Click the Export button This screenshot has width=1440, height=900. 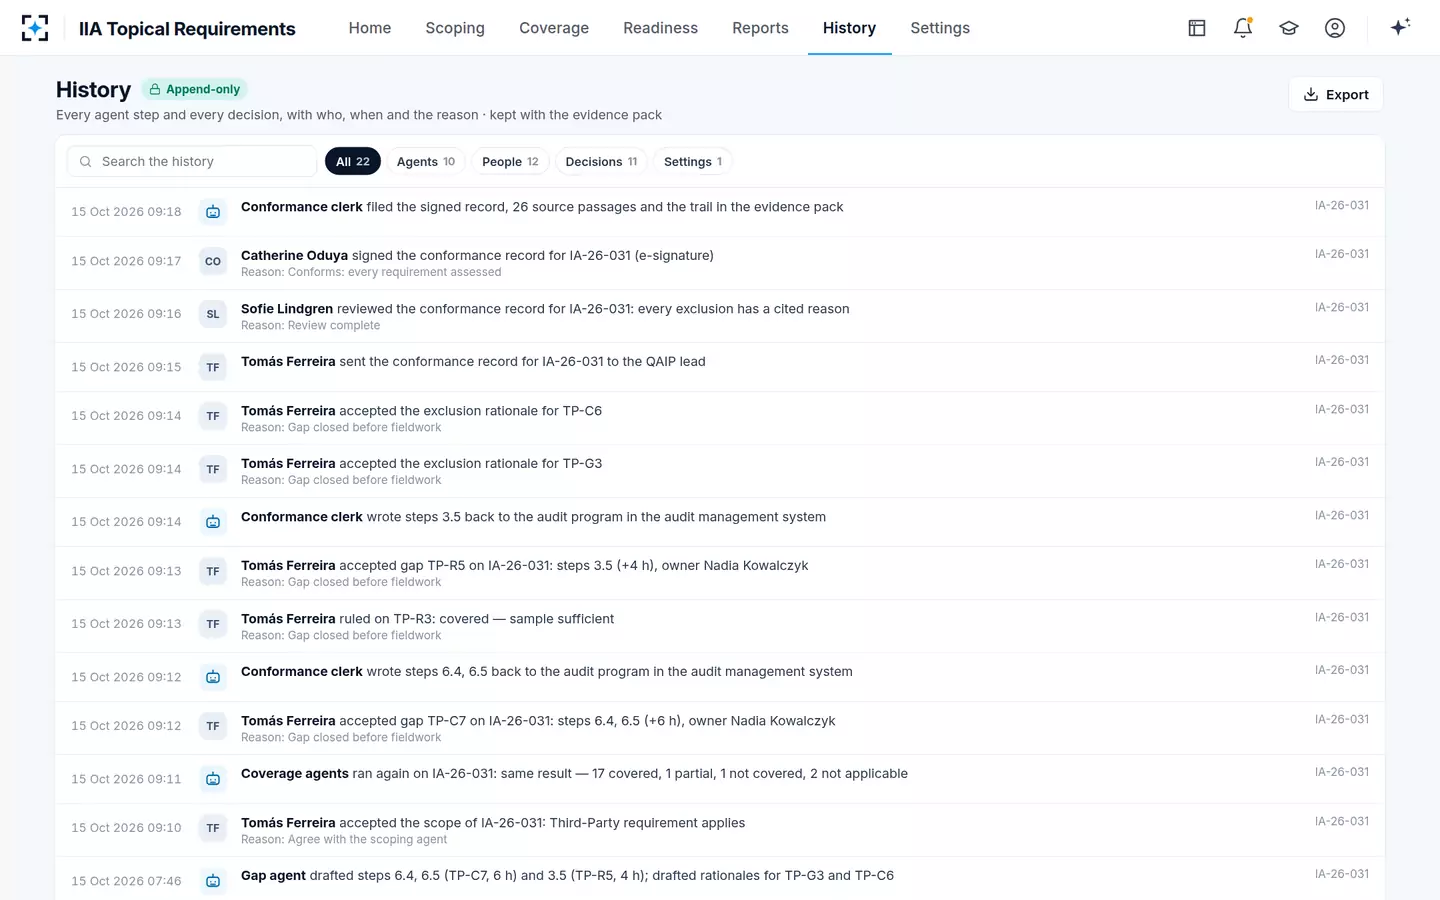click(x=1336, y=94)
